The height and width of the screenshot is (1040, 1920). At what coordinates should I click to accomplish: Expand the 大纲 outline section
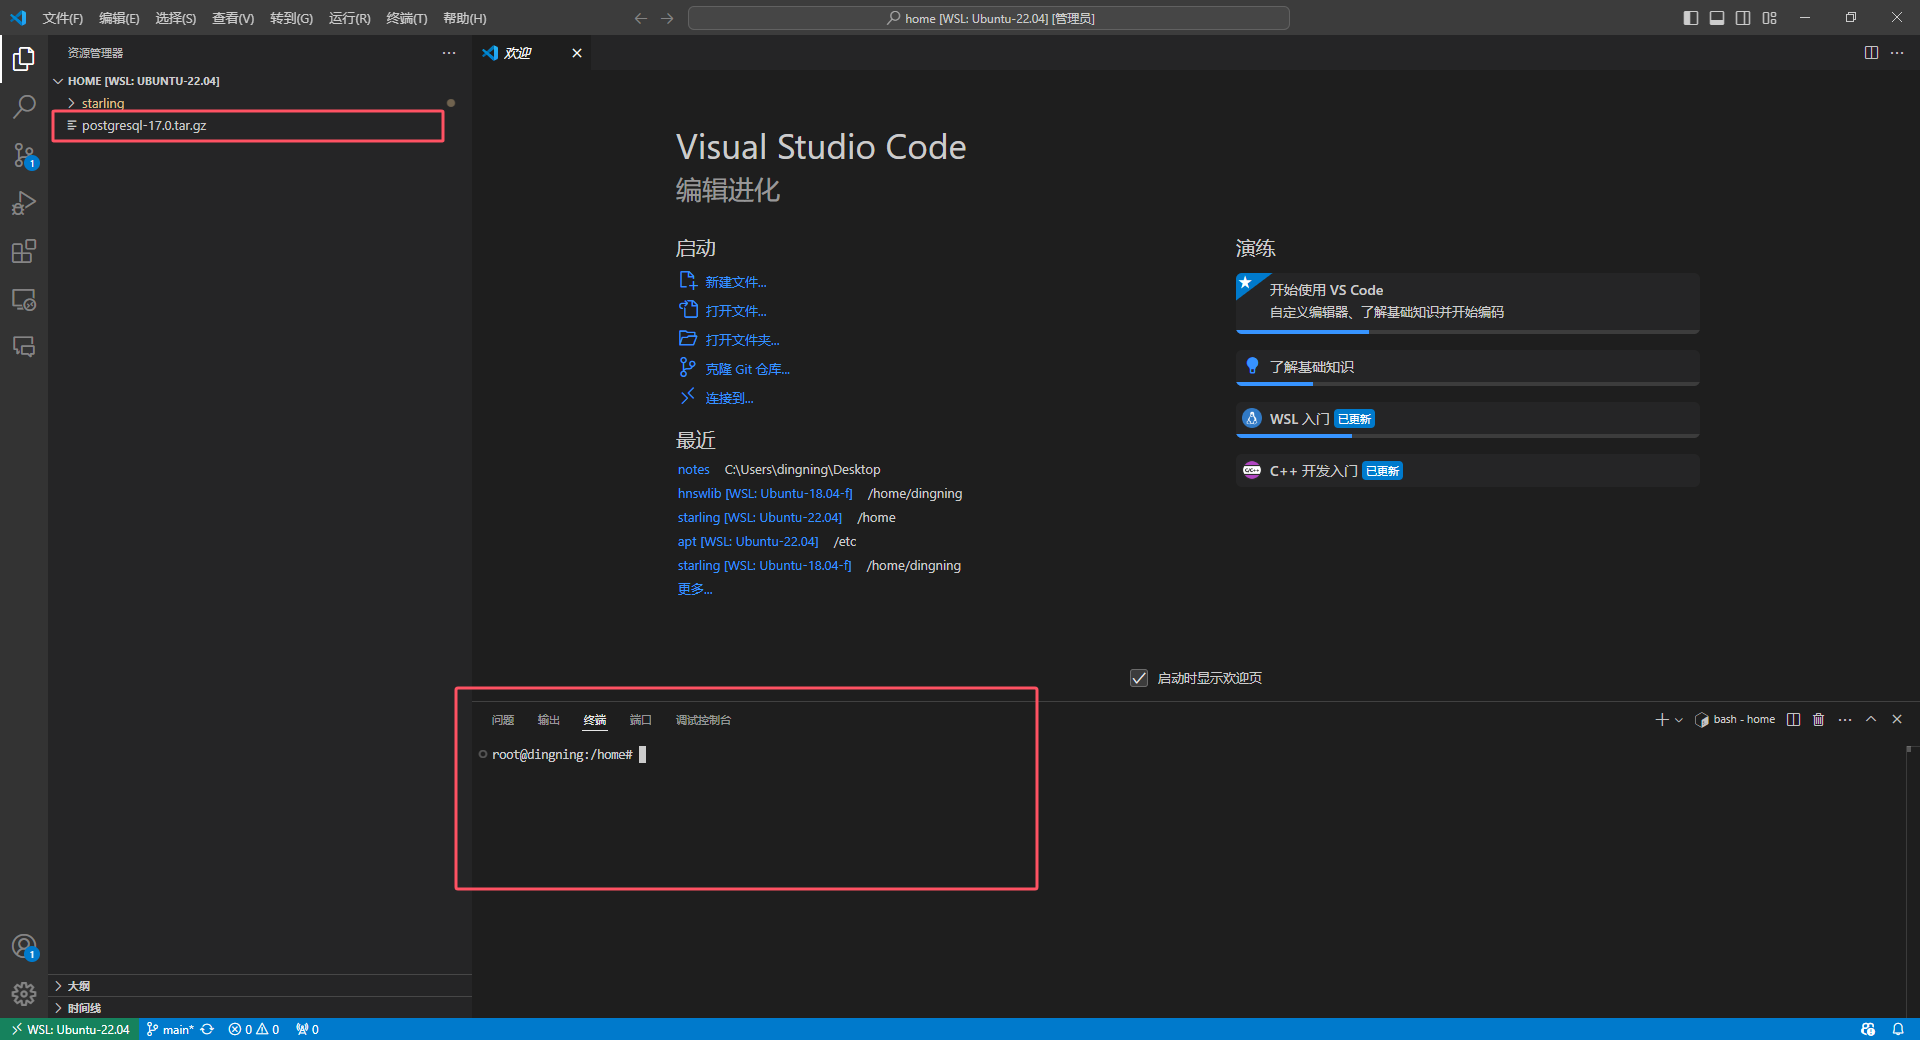pyautogui.click(x=79, y=986)
